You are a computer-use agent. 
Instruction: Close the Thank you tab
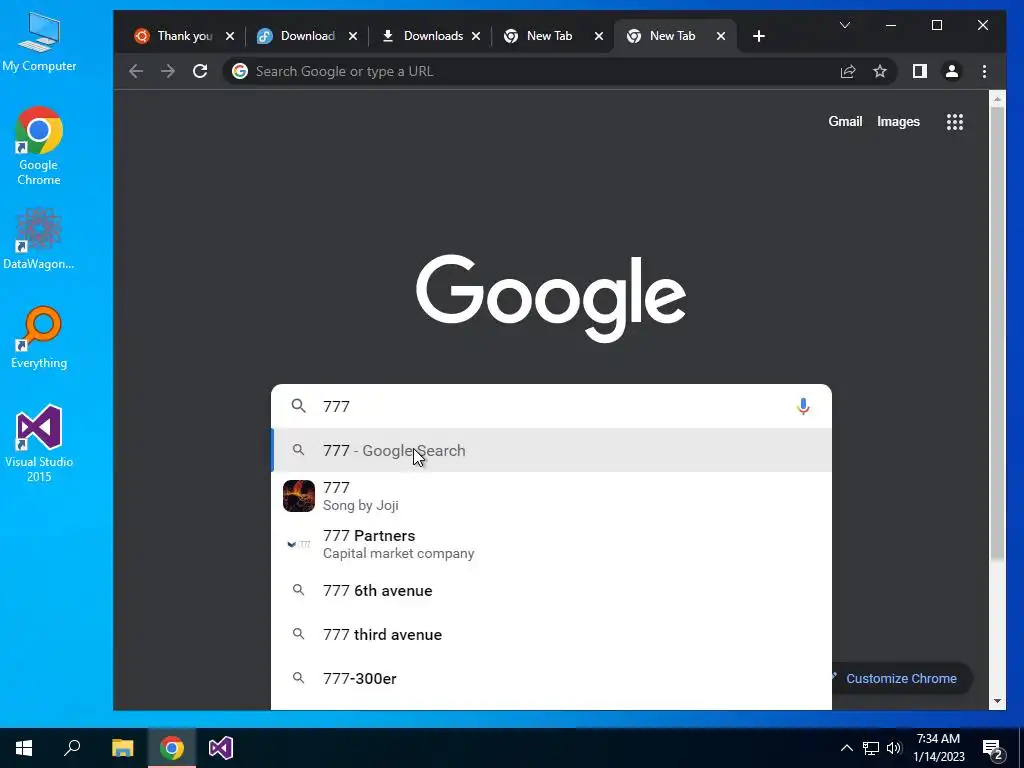click(230, 36)
